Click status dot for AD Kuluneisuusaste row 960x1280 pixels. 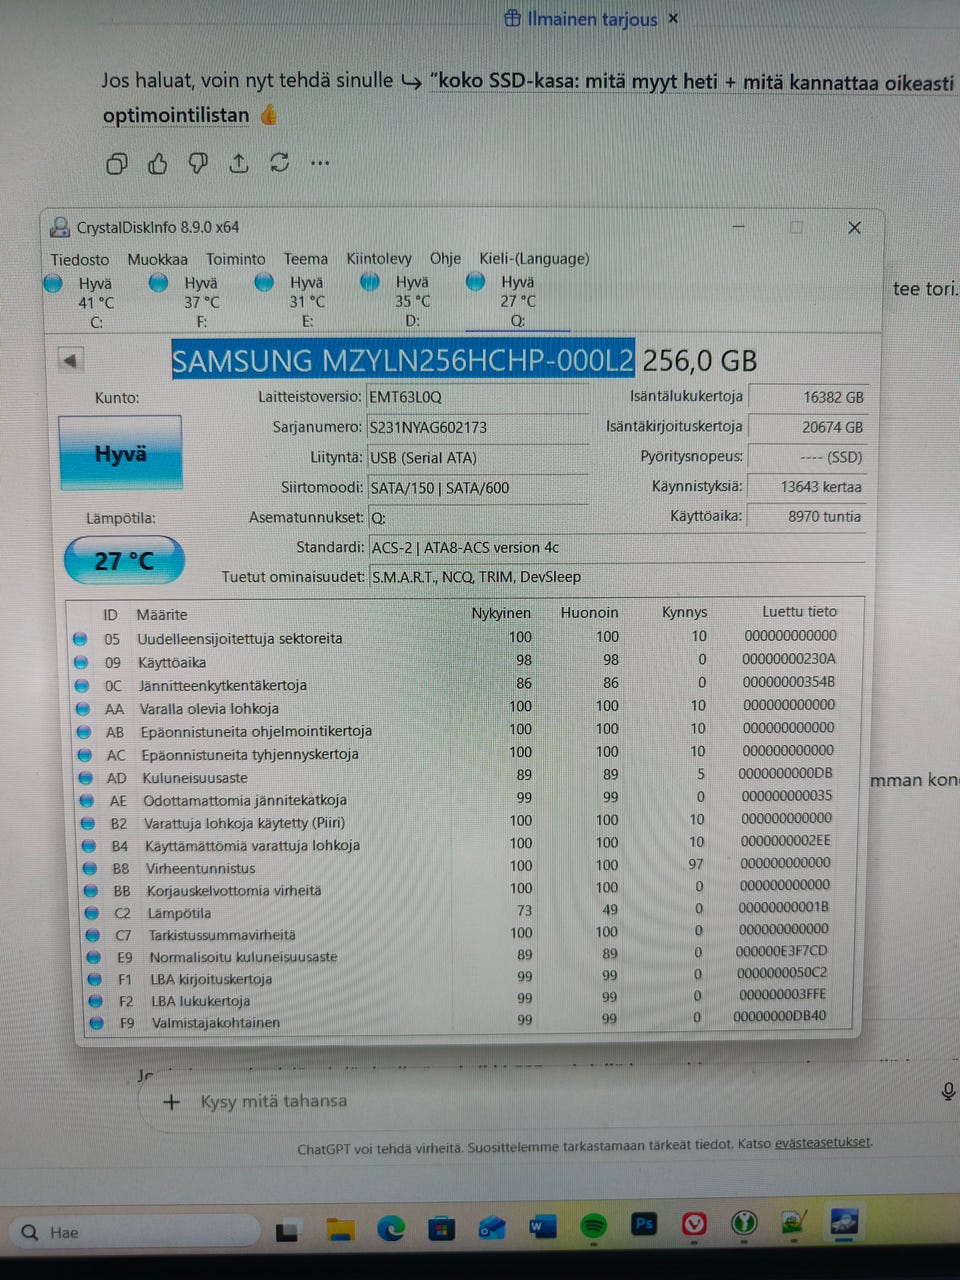tap(86, 777)
